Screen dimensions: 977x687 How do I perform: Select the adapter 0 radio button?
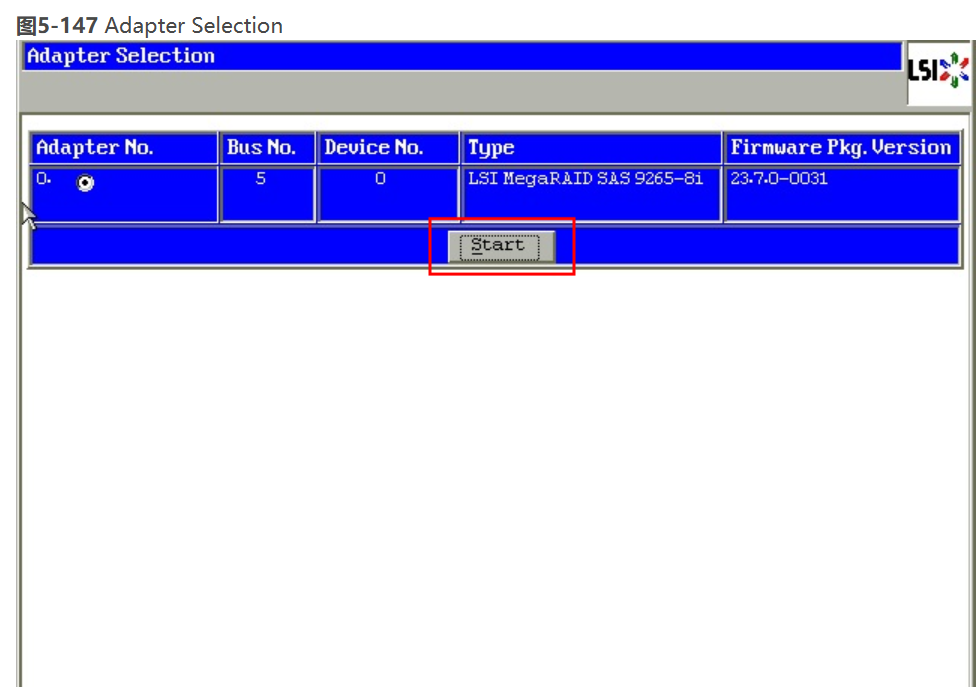pyautogui.click(x=86, y=183)
